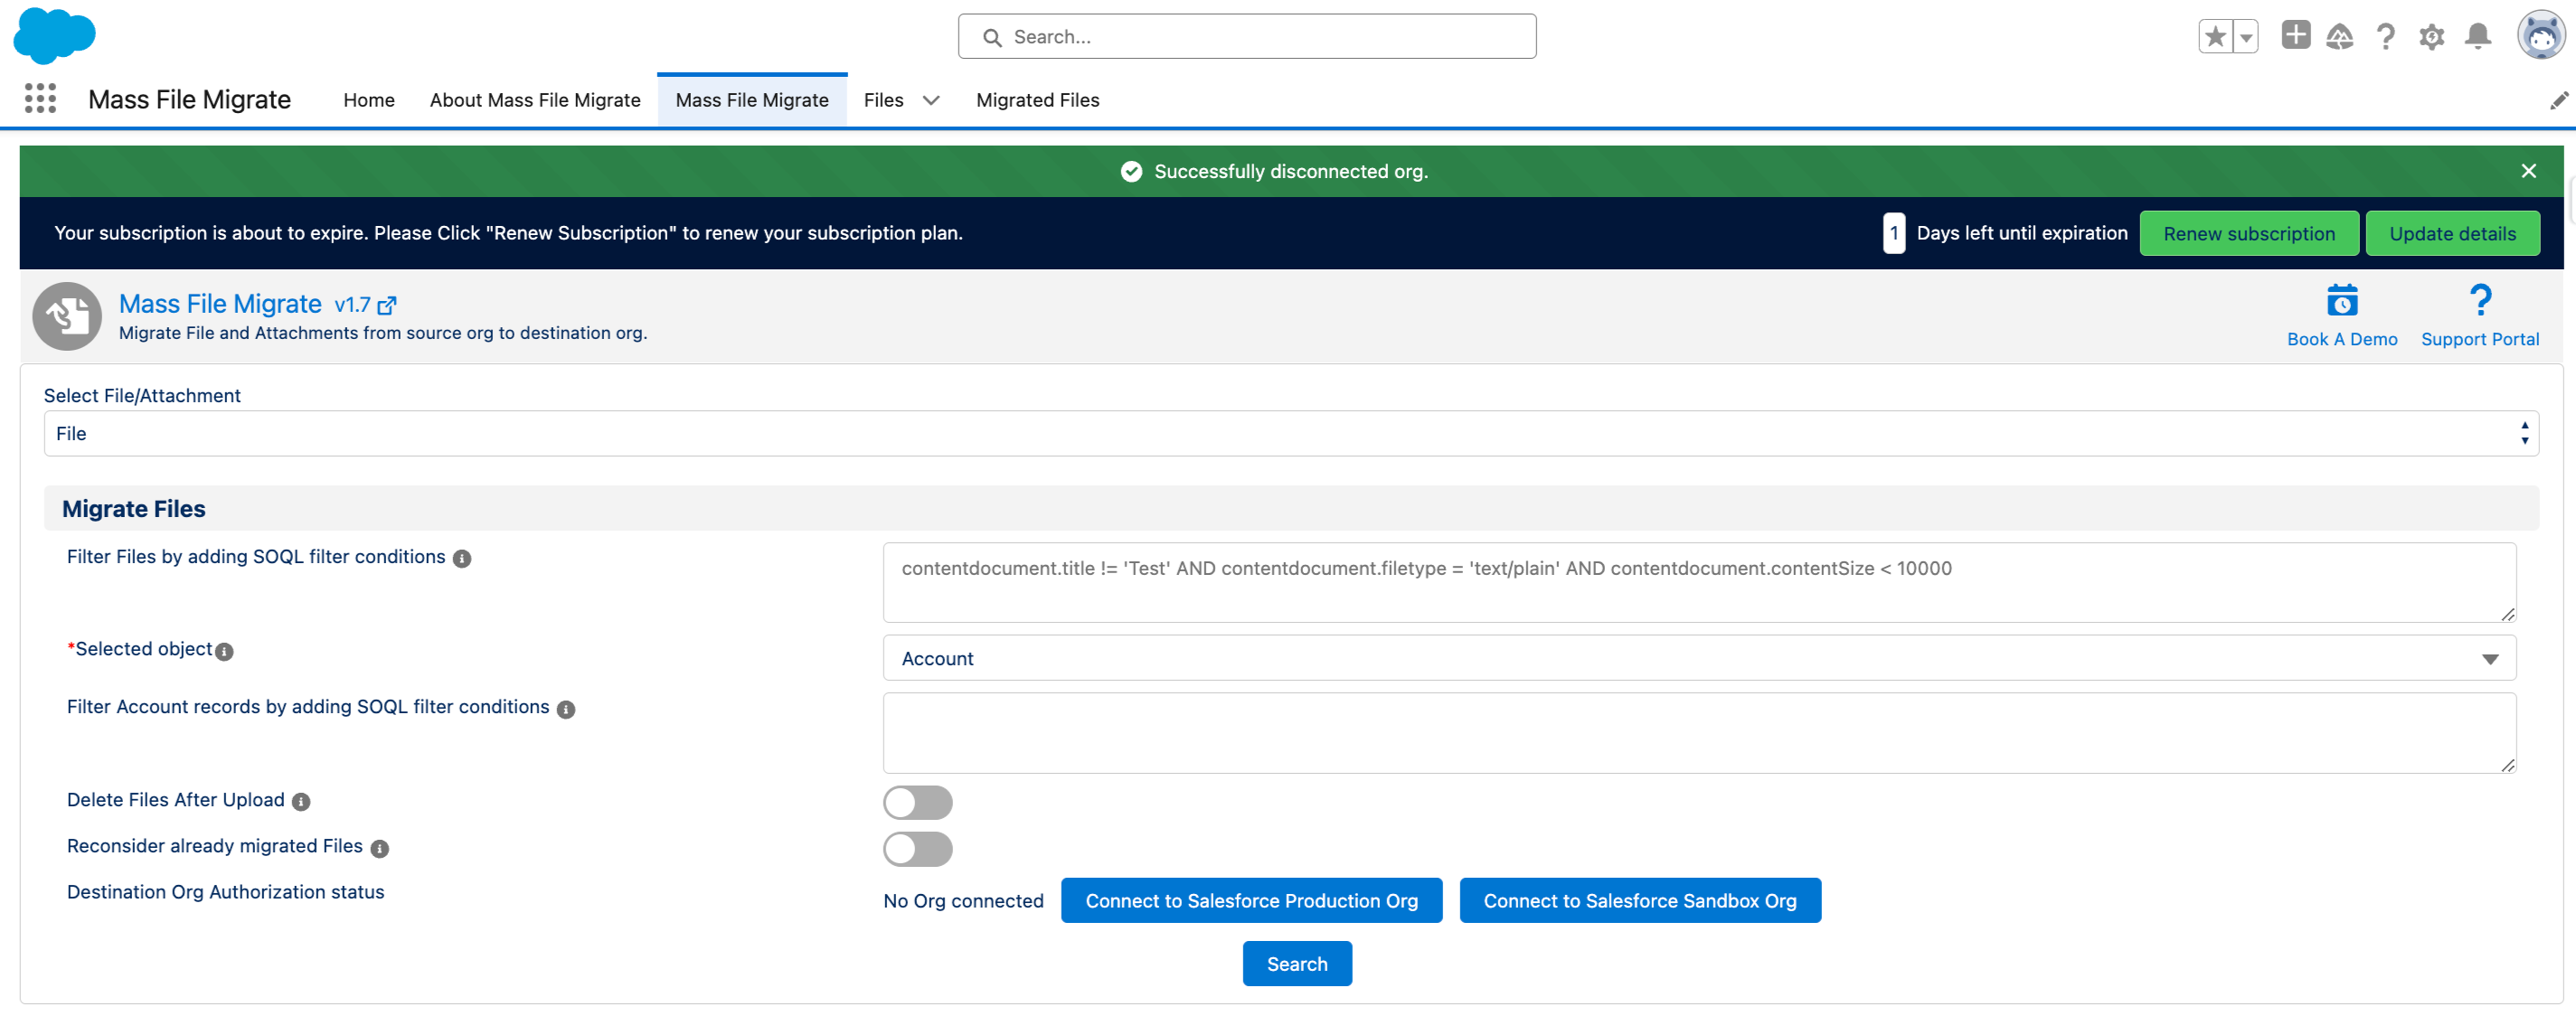Viewport: 2576px width, 1035px height.
Task: Click the Filter Account records SOQL textarea
Action: click(x=1698, y=733)
